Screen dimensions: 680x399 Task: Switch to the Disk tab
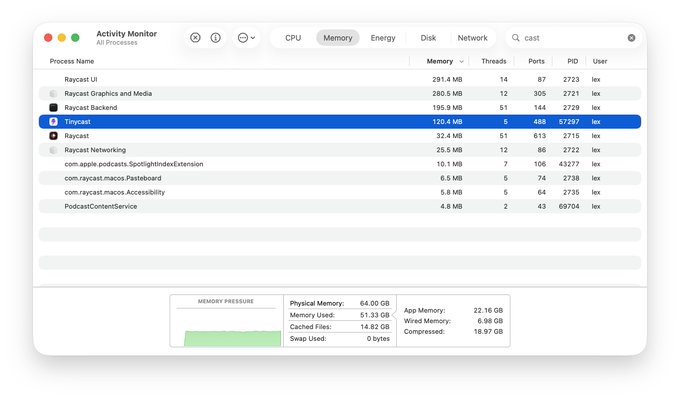tap(428, 38)
